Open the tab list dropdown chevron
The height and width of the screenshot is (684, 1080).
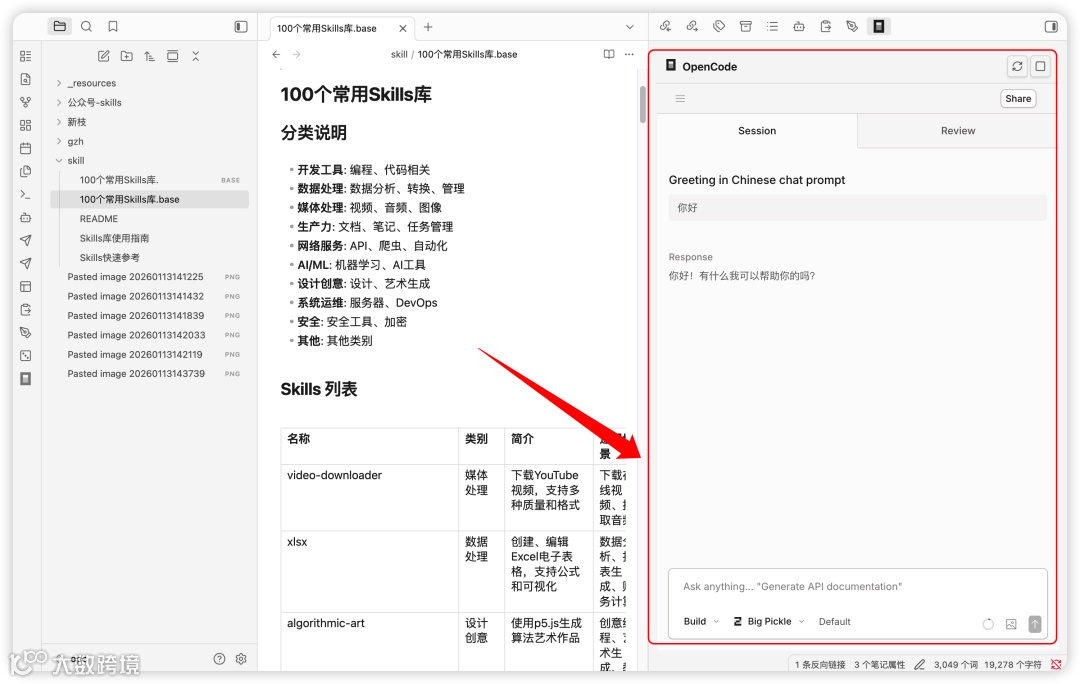[630, 27]
